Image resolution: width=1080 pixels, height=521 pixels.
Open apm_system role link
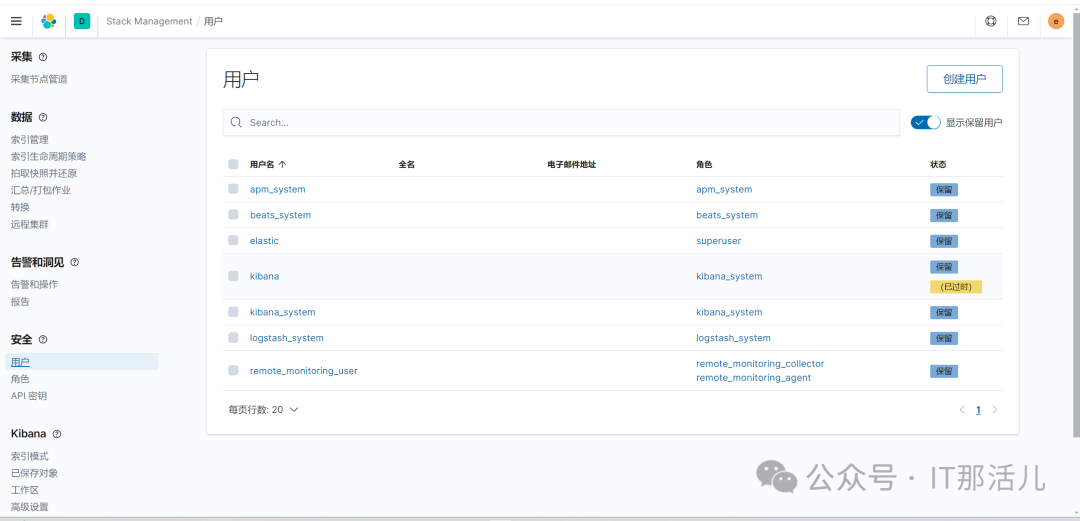click(724, 189)
